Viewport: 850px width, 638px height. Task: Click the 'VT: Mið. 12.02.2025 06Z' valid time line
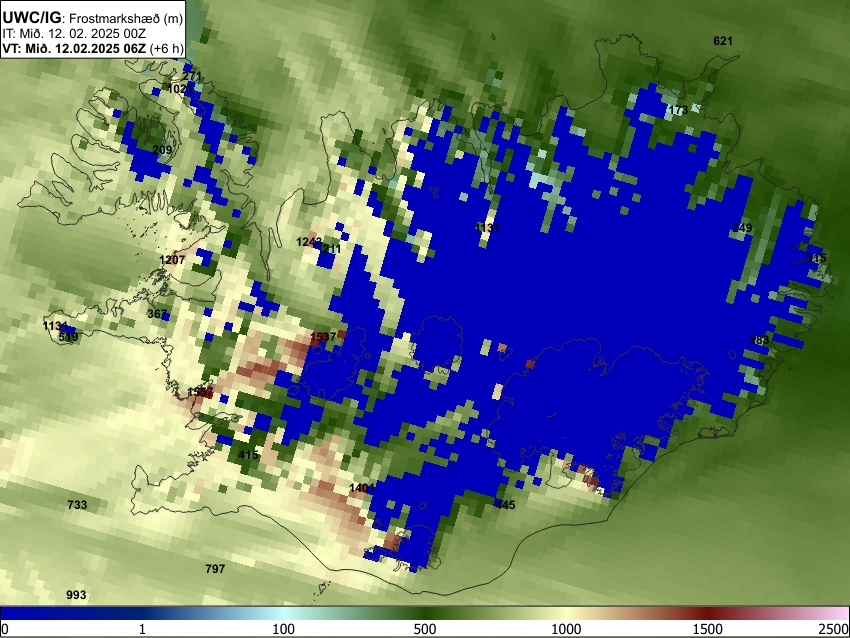click(x=74, y=48)
